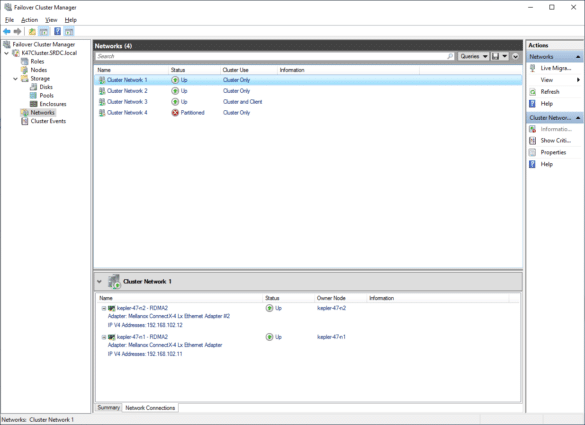Collapse the K47Cluster.SRDC.local tree node
585x425 pixels.
pos(6,53)
